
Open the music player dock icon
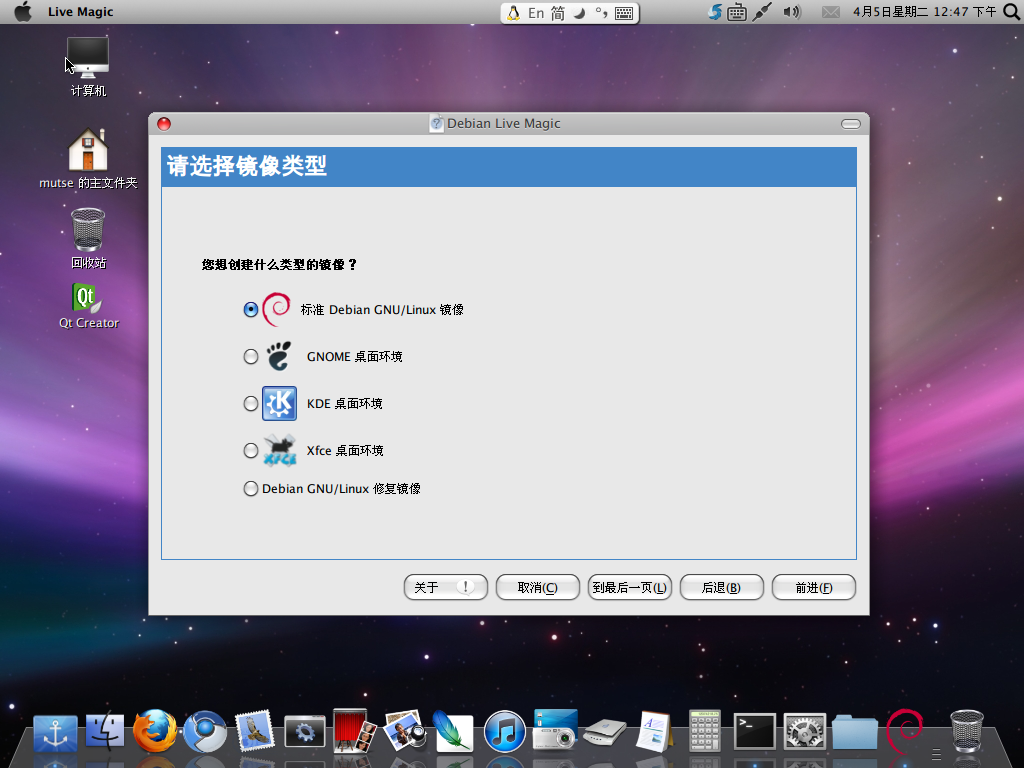[504, 731]
